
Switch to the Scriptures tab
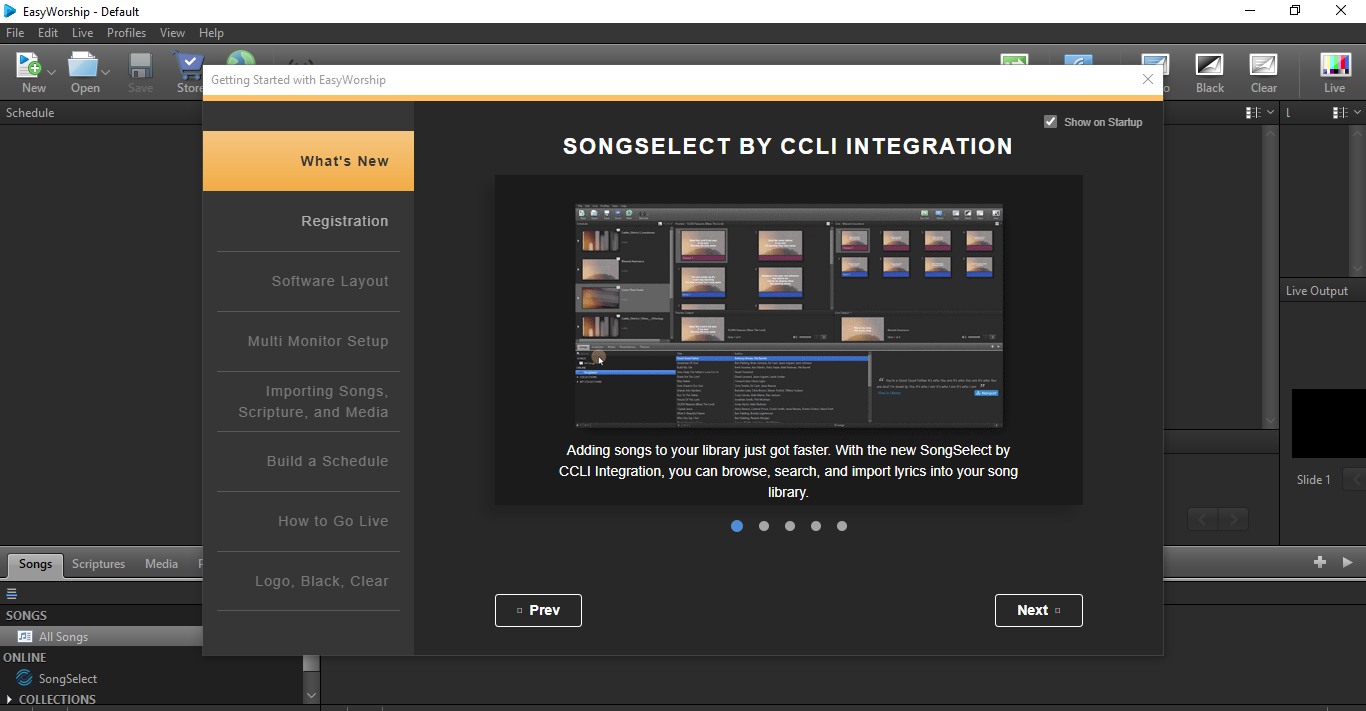99,564
